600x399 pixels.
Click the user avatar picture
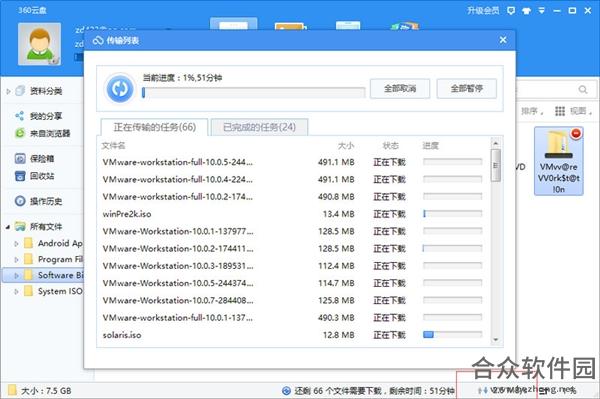[x=39, y=44]
